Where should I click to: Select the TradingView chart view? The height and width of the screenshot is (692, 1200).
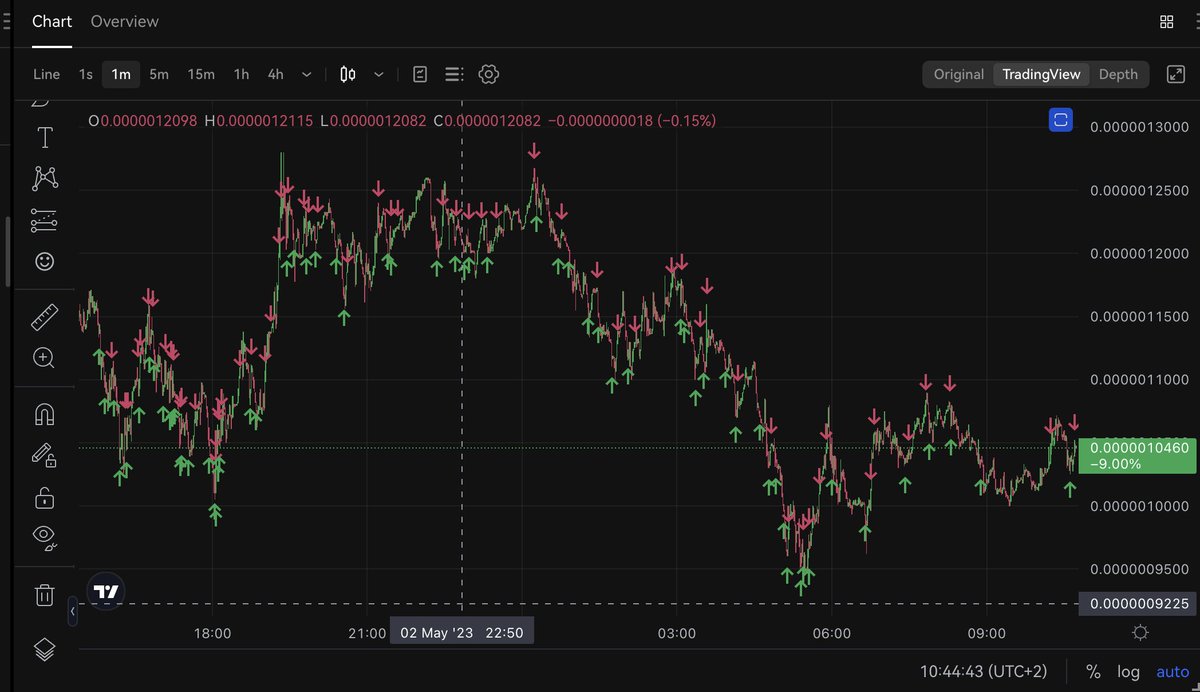pos(1041,74)
